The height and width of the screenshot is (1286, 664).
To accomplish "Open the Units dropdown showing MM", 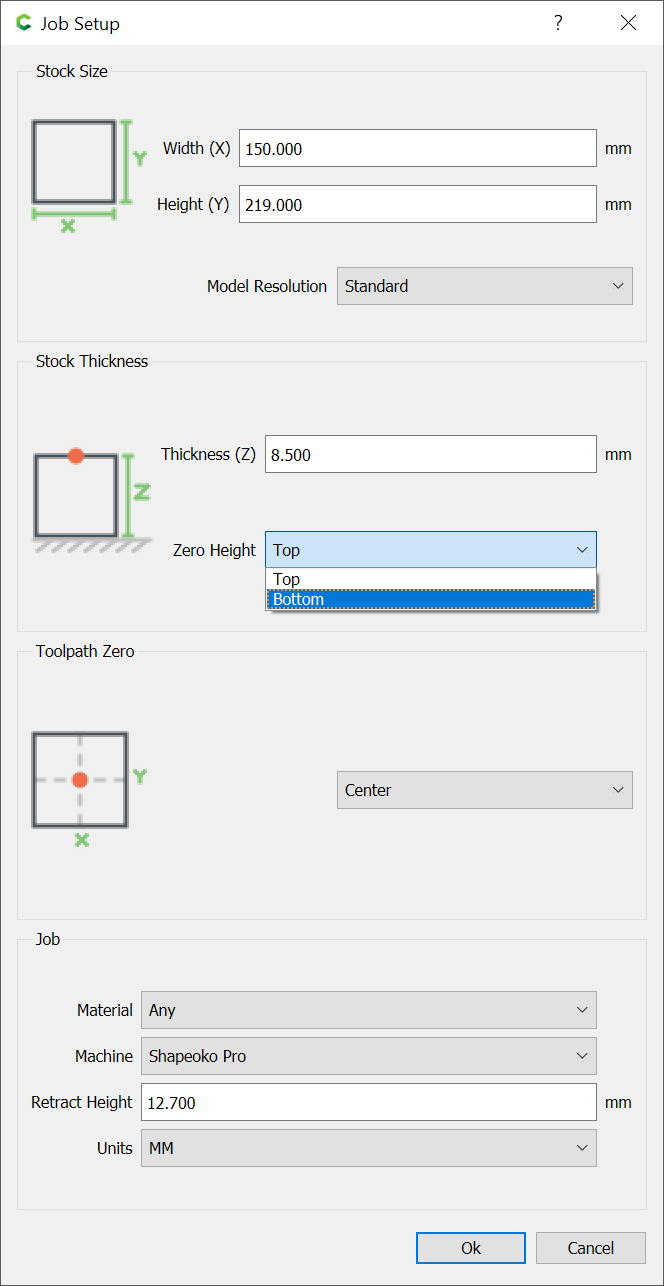I will 369,1148.
